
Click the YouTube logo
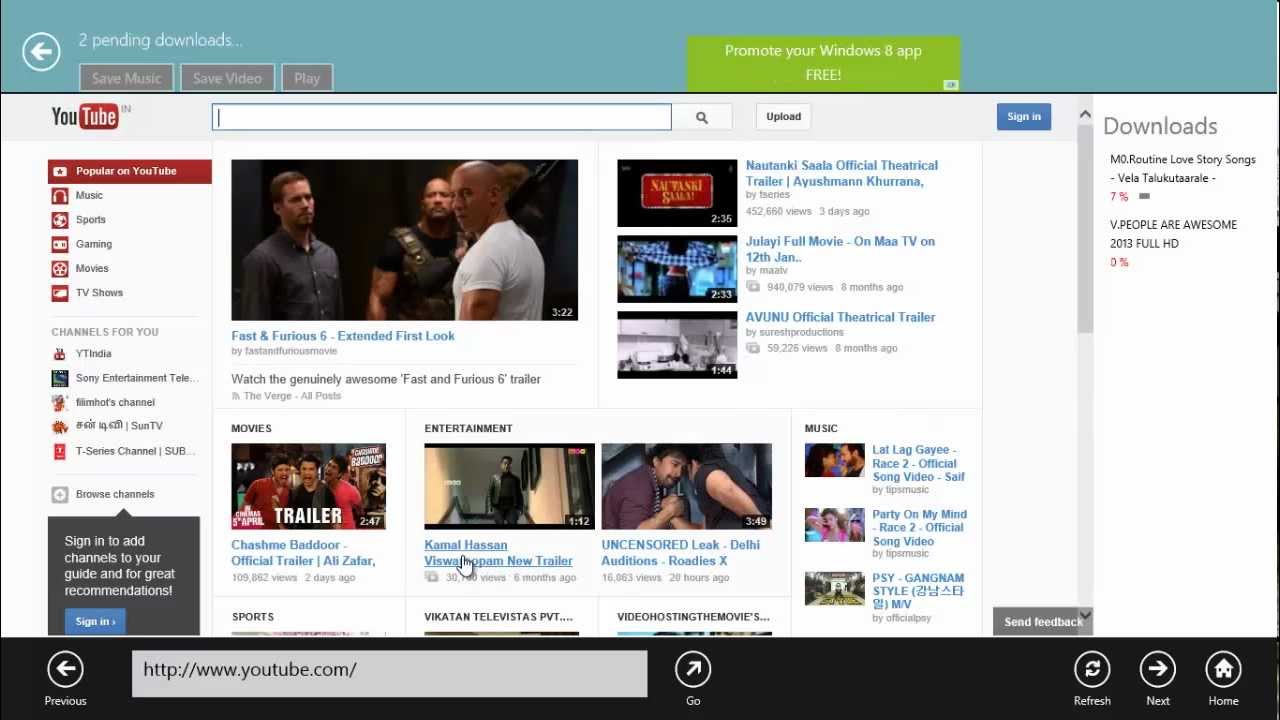coord(85,117)
